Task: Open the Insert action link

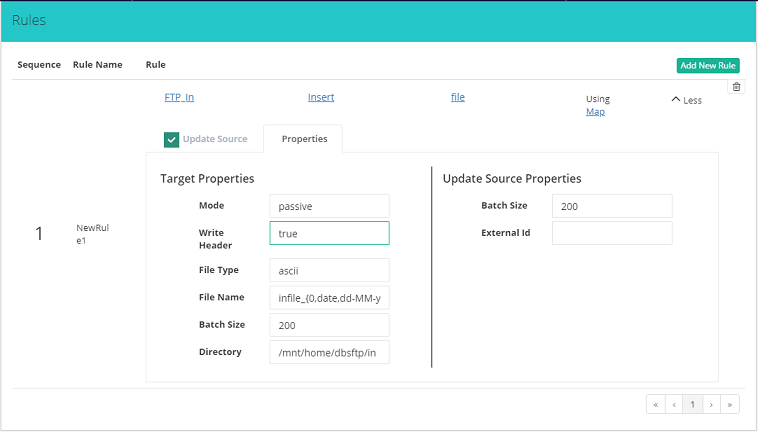Action: 321,97
